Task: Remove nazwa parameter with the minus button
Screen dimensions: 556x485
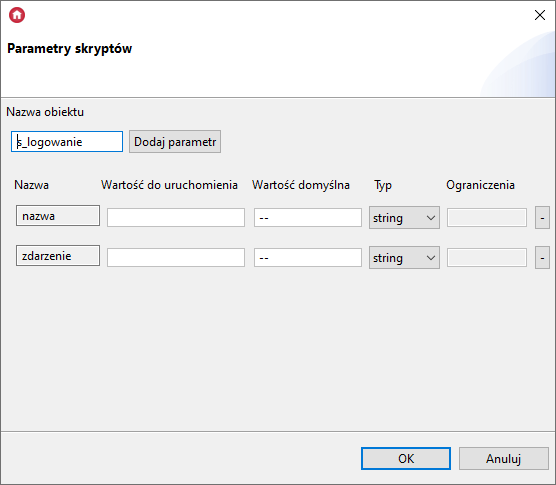Action: click(x=542, y=217)
